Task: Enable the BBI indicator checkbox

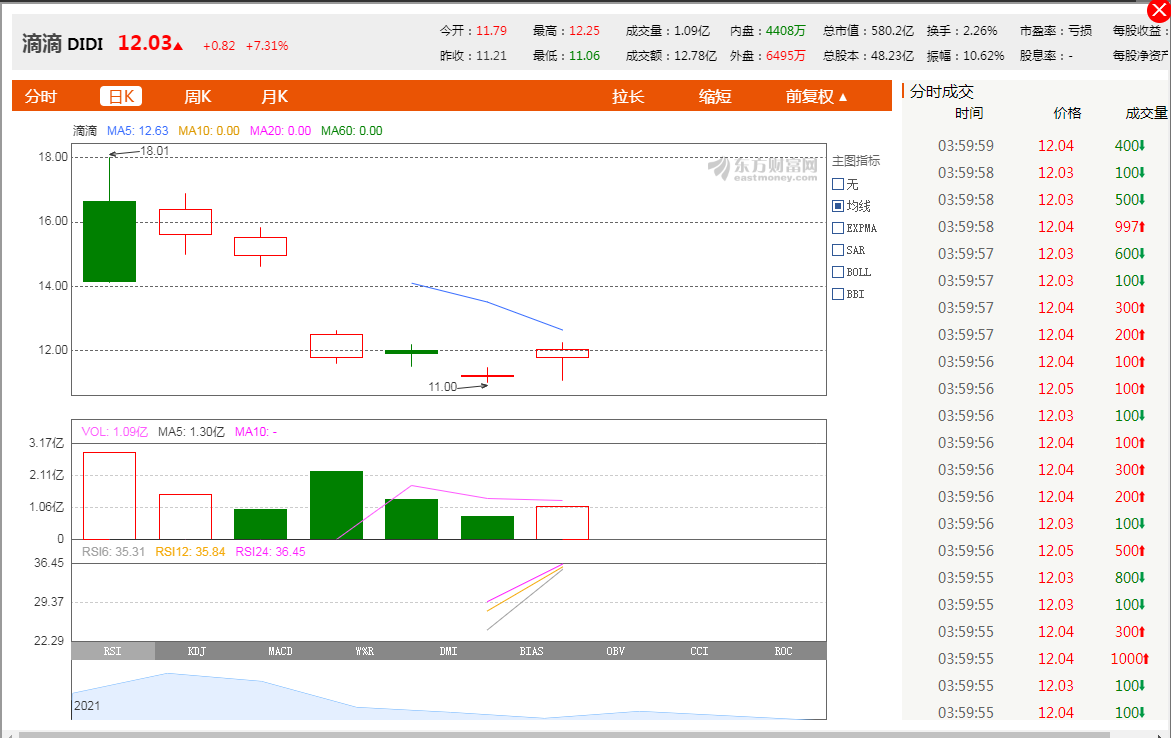Action: coord(838,294)
